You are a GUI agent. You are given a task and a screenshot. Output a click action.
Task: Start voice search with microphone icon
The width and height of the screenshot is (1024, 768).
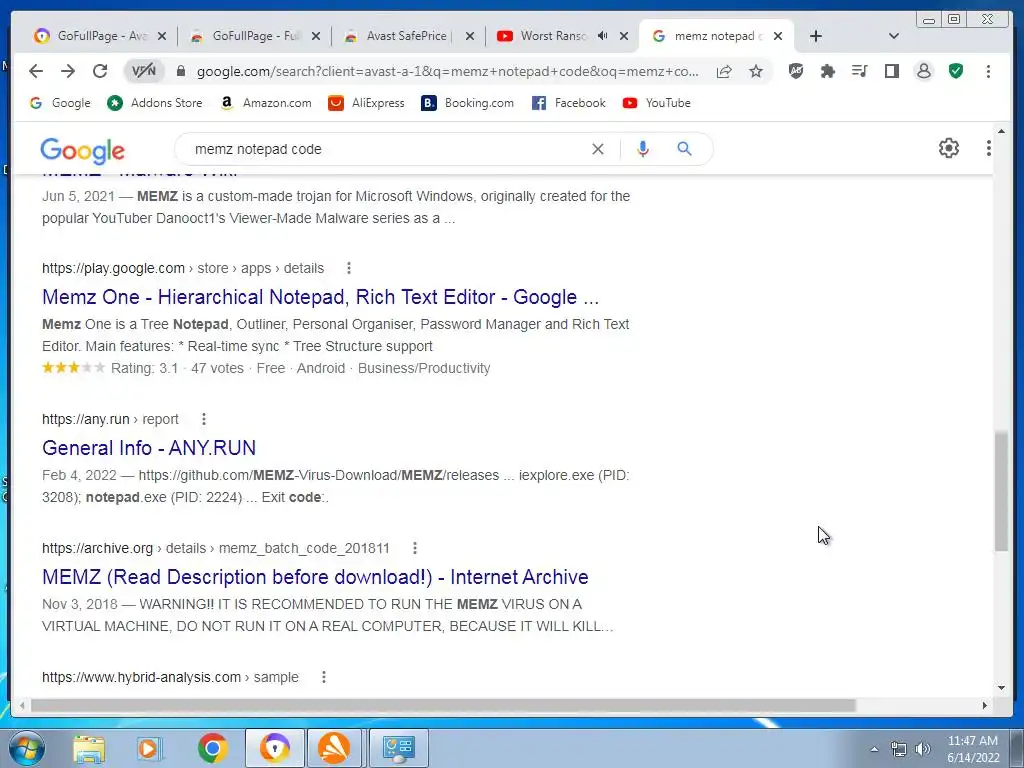click(x=643, y=149)
